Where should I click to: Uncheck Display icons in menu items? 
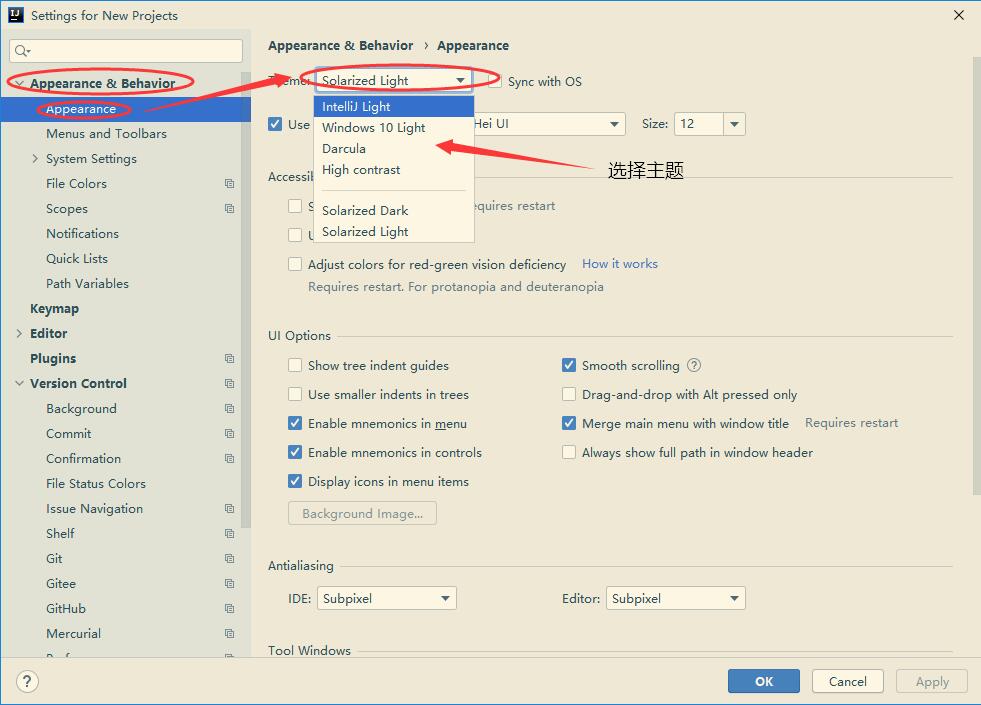tap(295, 481)
